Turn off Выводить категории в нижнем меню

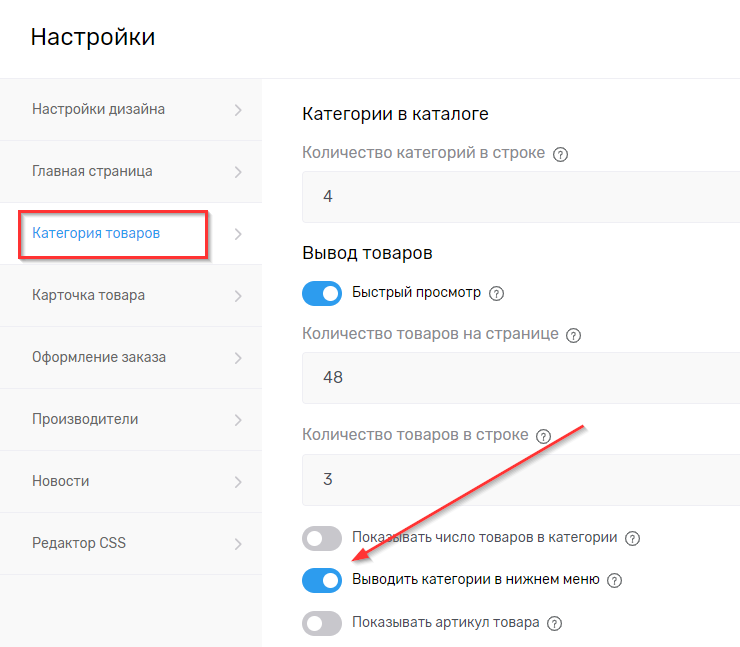(x=322, y=580)
